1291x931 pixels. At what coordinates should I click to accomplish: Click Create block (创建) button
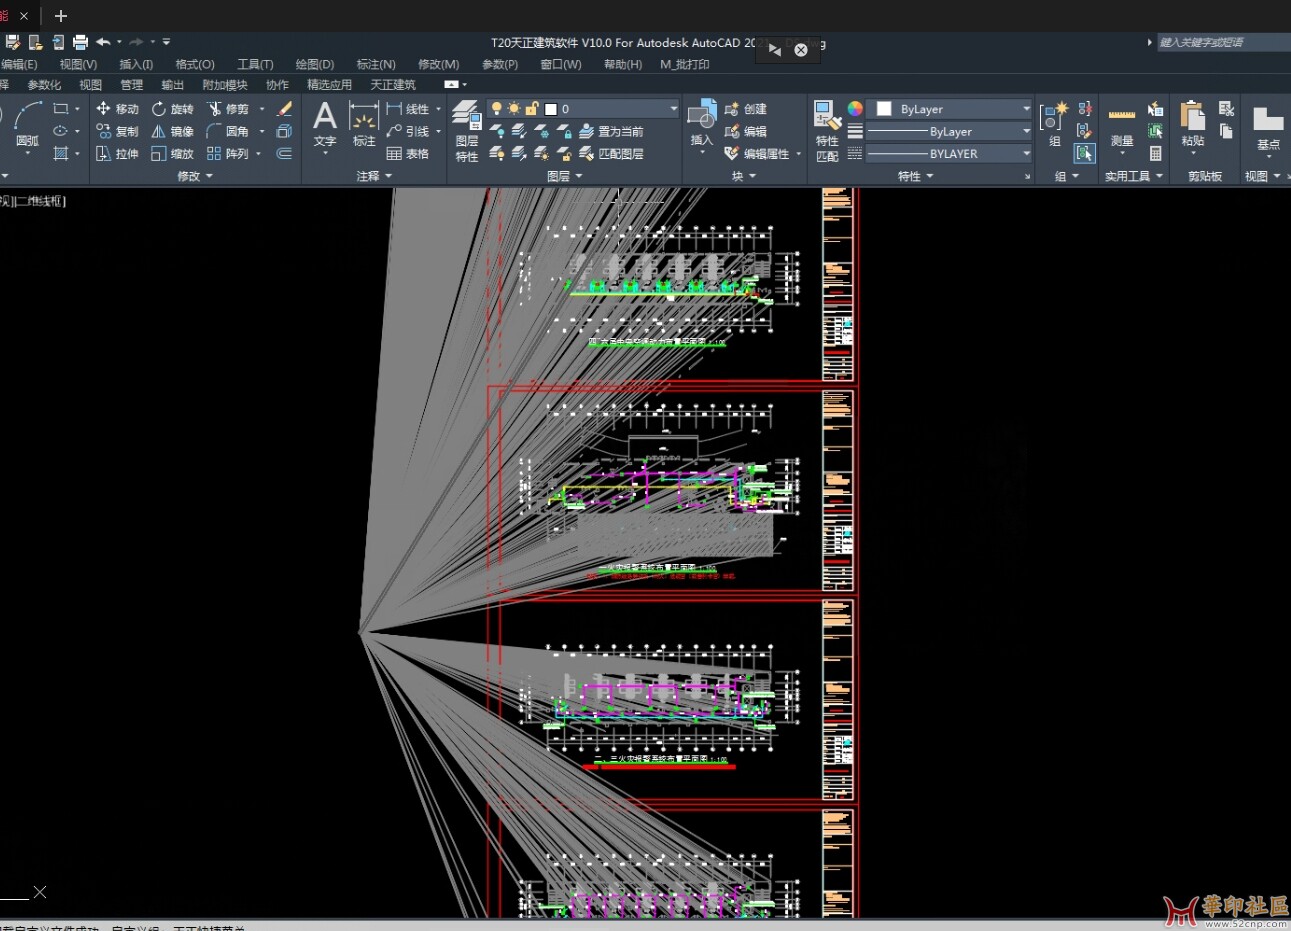[x=746, y=109]
